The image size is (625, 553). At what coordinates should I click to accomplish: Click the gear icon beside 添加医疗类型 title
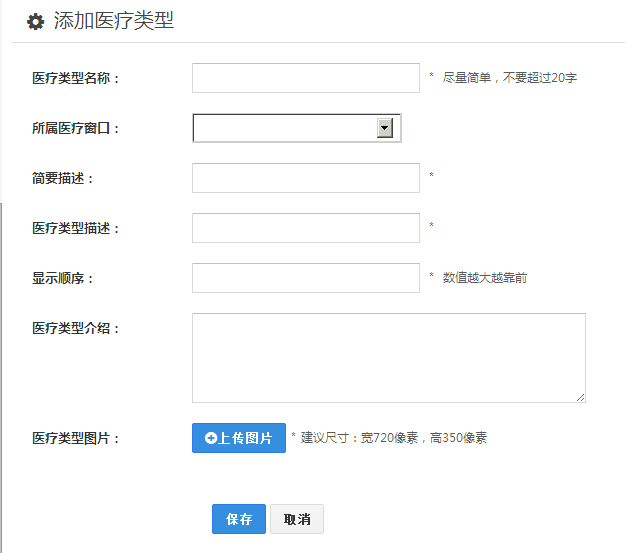[x=35, y=22]
